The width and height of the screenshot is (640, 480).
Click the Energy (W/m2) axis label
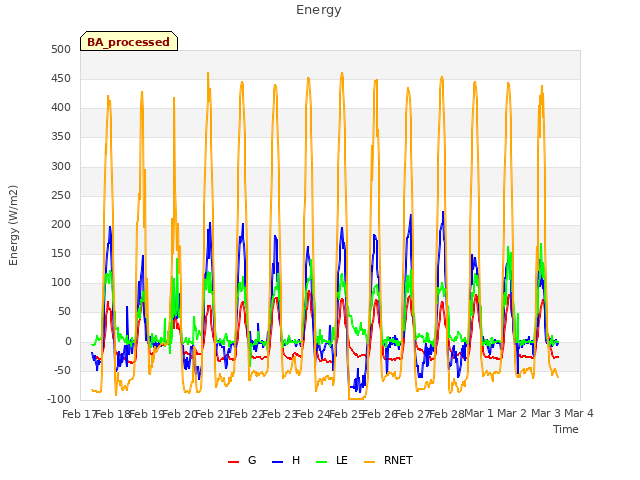tap(13, 225)
